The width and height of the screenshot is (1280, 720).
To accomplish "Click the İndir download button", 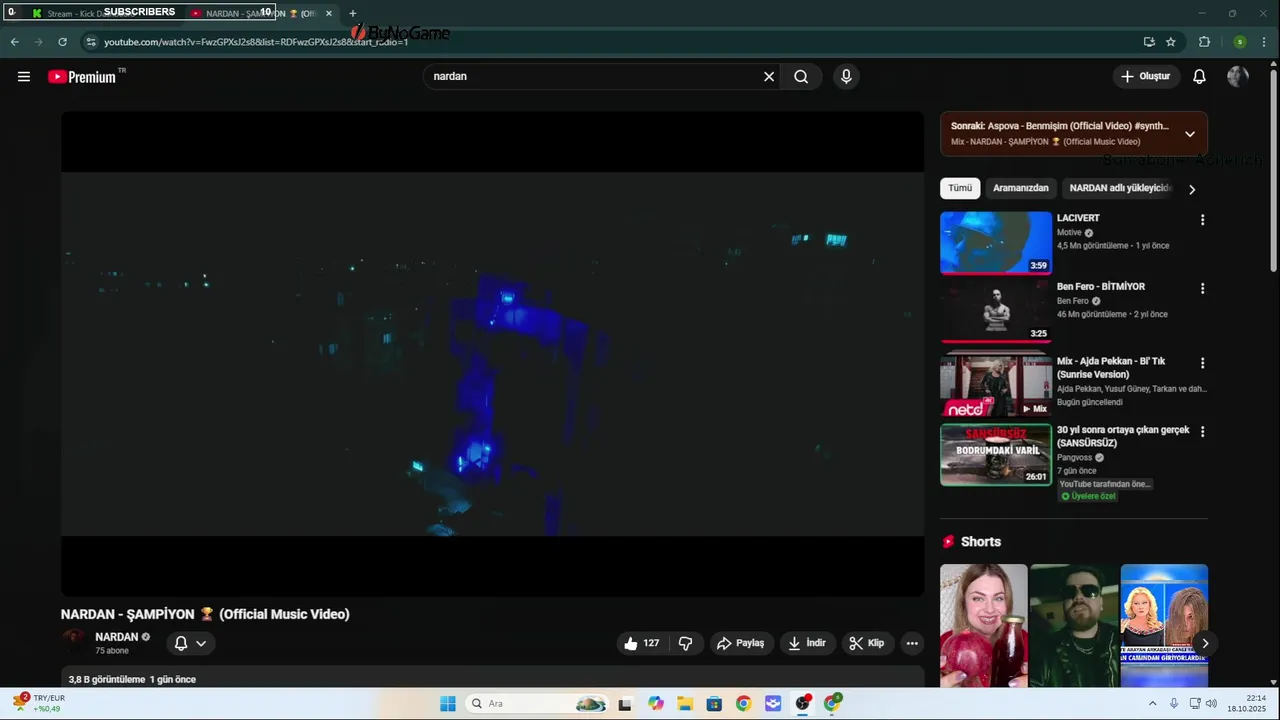I will [x=807, y=643].
